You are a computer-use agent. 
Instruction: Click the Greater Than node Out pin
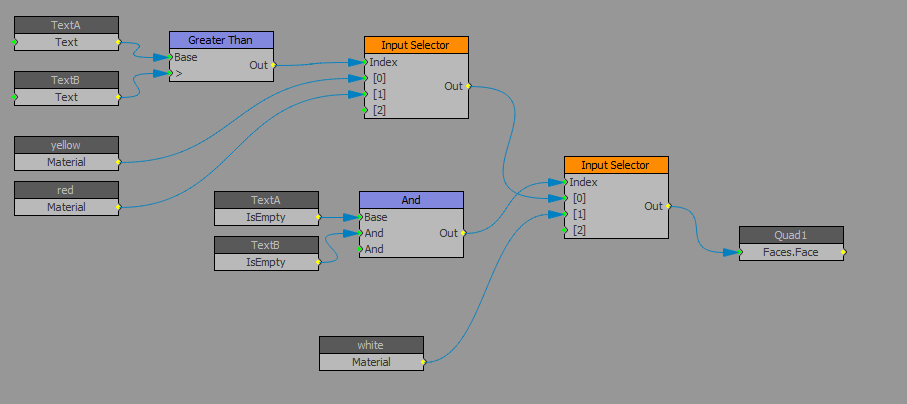[x=273, y=65]
